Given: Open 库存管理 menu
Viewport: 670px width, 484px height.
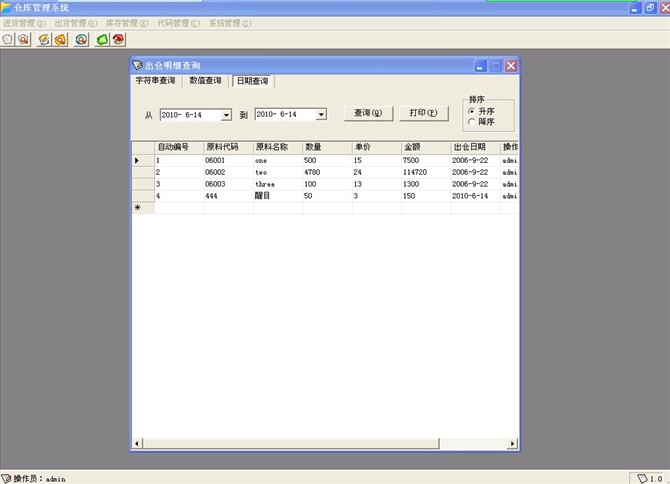Looking at the screenshot, I should point(127,23).
